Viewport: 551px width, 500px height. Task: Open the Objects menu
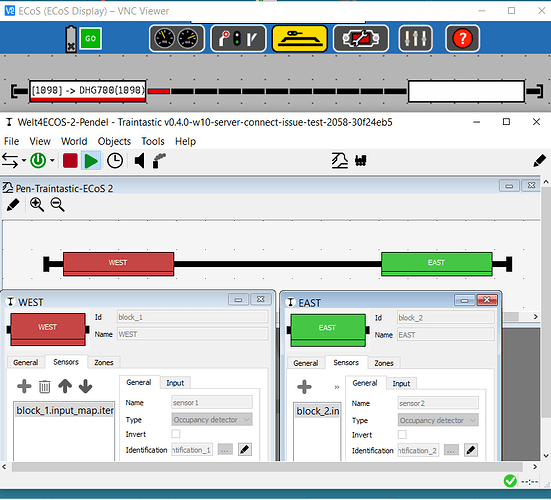click(x=114, y=141)
